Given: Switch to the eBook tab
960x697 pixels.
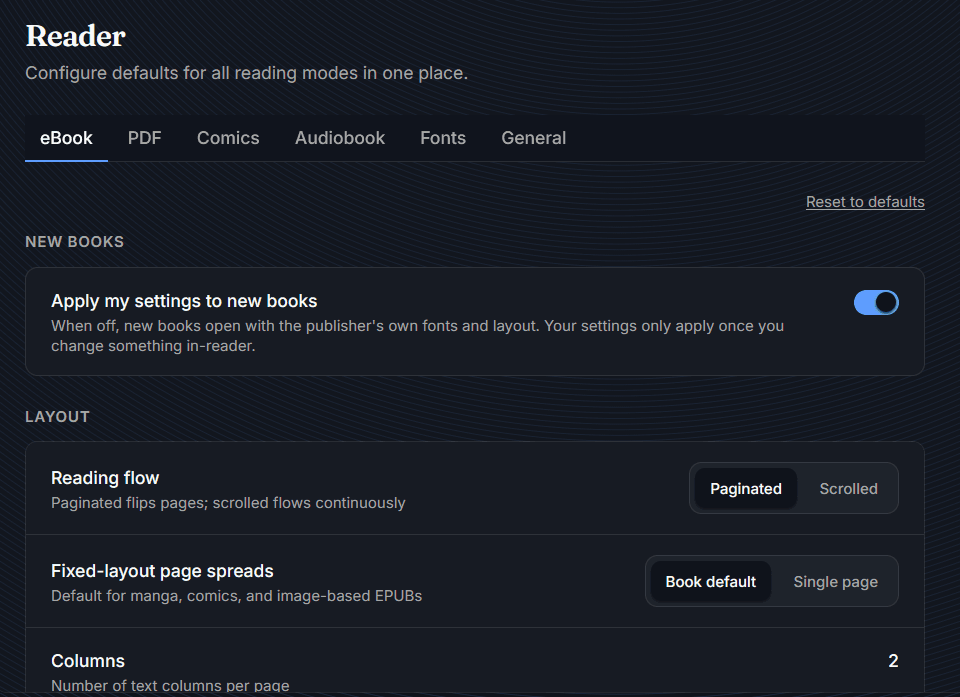Looking at the screenshot, I should [x=66, y=138].
